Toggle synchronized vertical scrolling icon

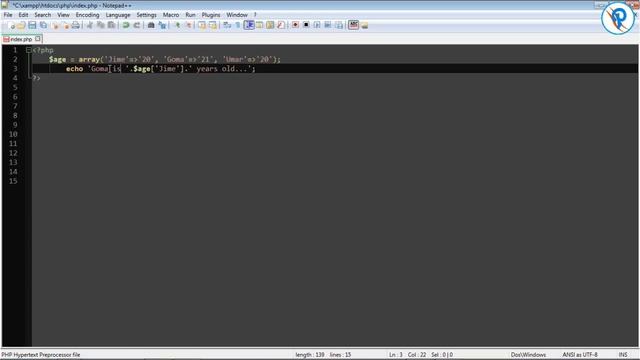[x=202, y=25]
